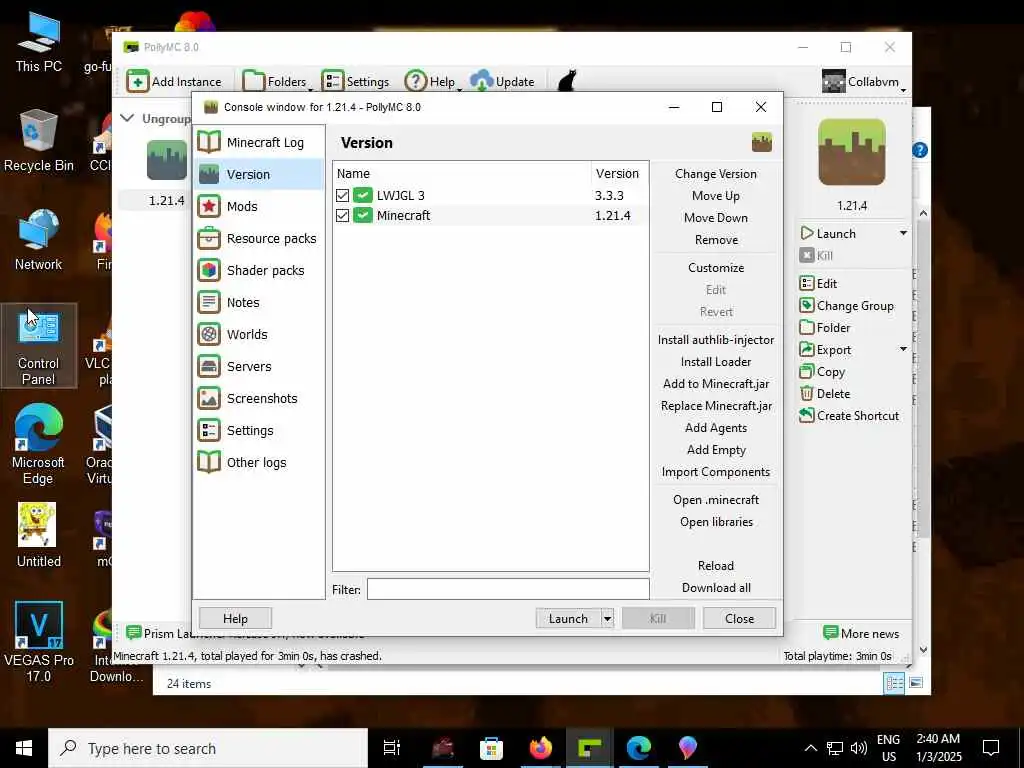The width and height of the screenshot is (1024, 768).
Task: Select the Mods page in sidebar
Action: (x=259, y=206)
